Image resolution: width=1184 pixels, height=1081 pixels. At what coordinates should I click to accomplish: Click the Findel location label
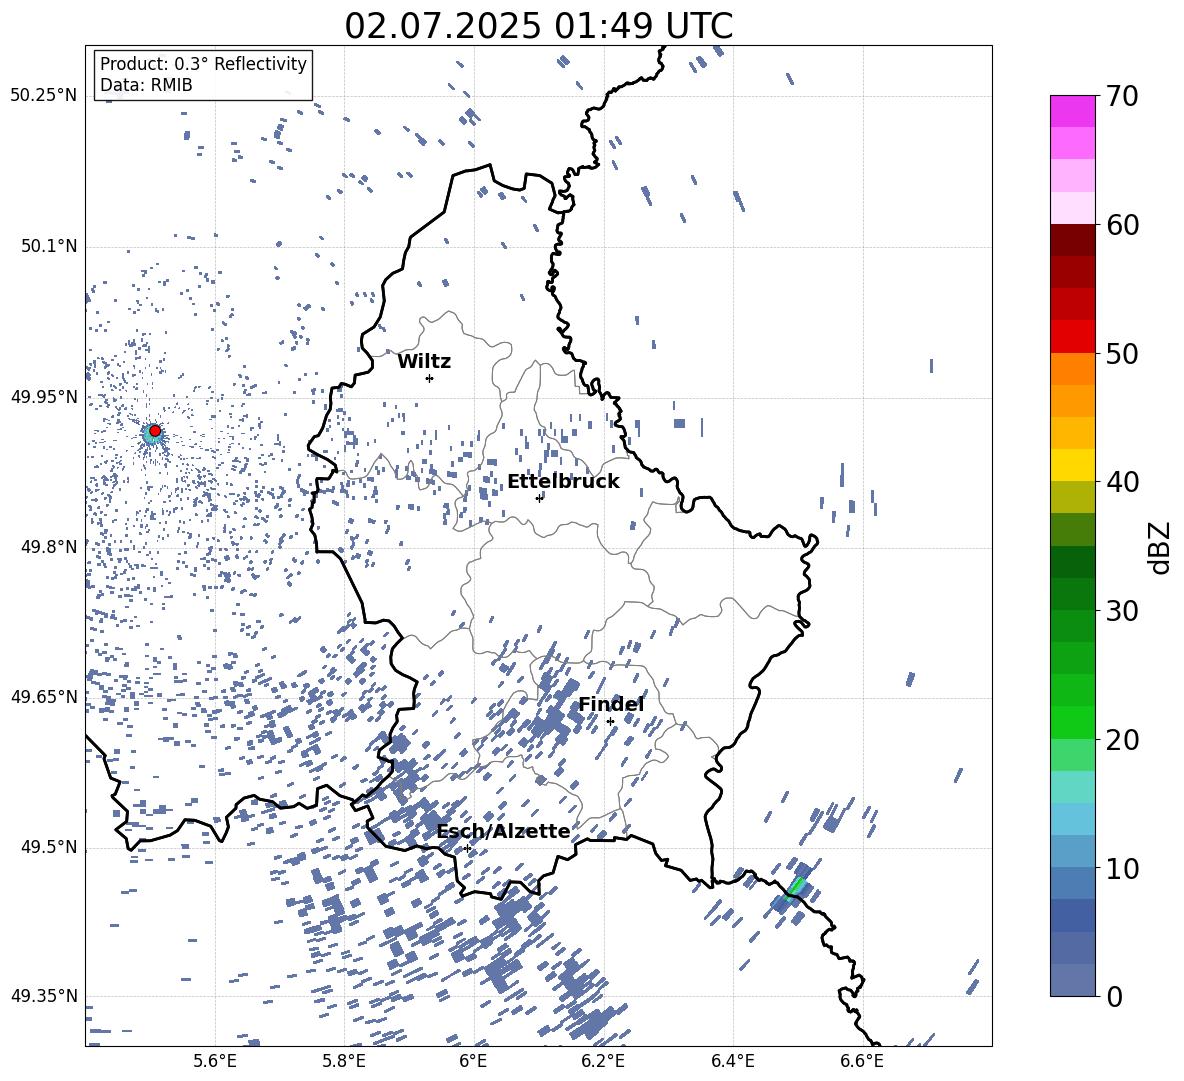(611, 704)
